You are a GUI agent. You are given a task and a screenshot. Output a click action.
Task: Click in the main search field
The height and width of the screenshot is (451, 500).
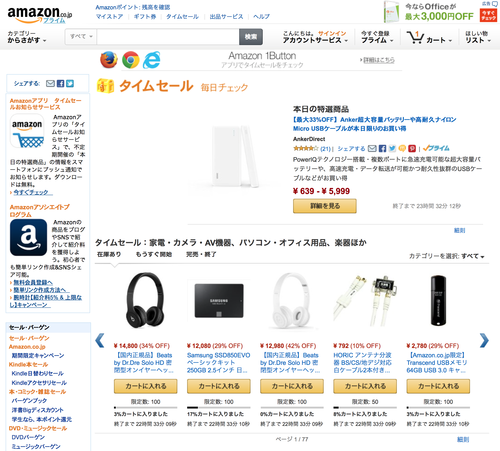(x=168, y=37)
